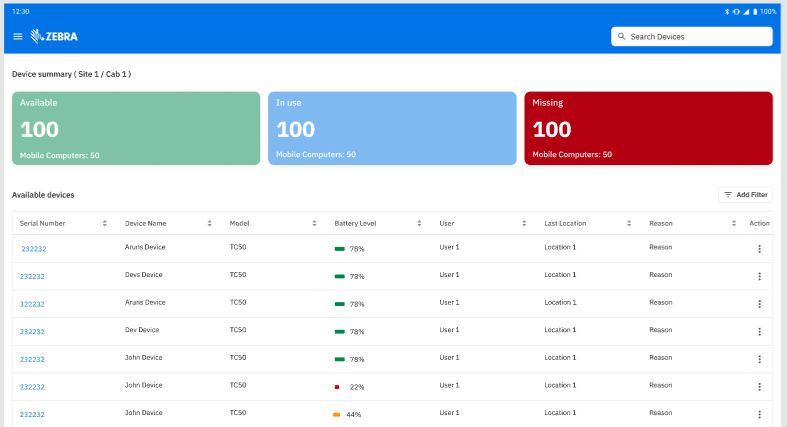
Task: Sort table by Device Name arrows
Action: pos(209,223)
